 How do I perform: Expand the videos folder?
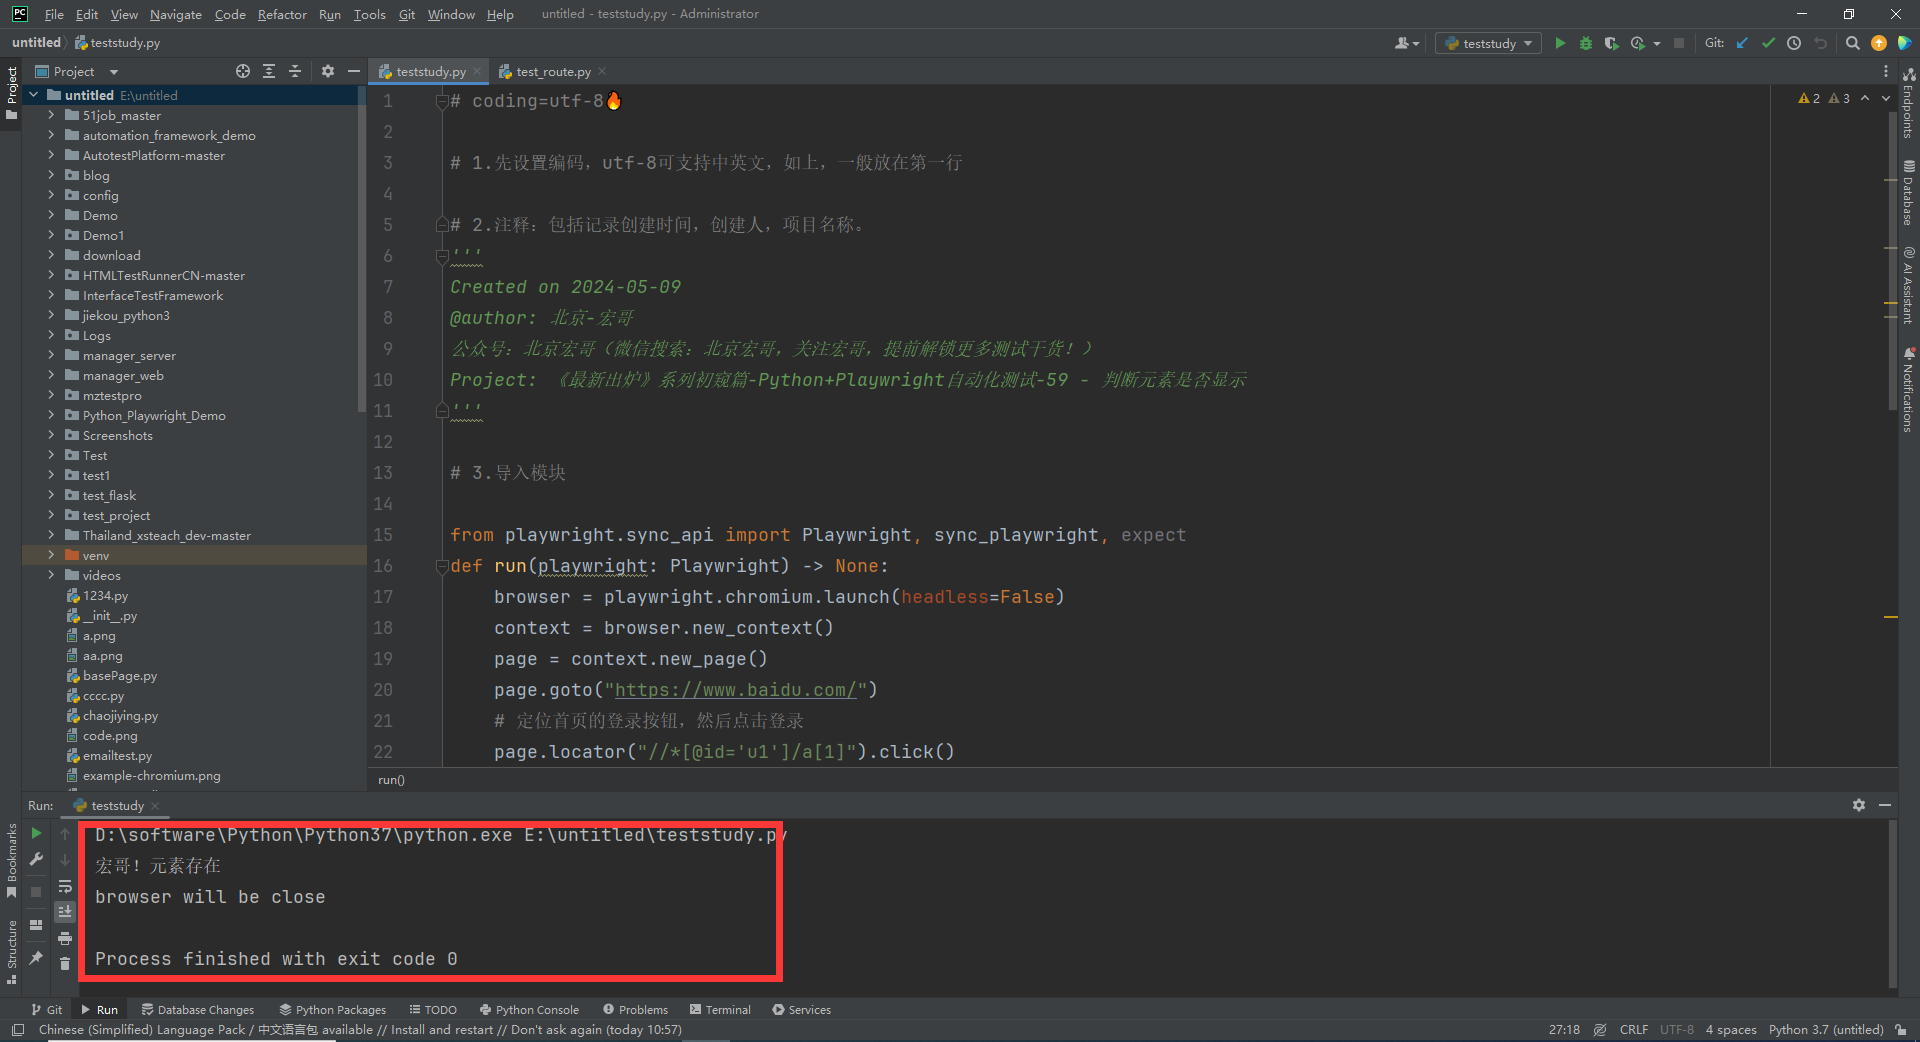pyautogui.click(x=51, y=575)
